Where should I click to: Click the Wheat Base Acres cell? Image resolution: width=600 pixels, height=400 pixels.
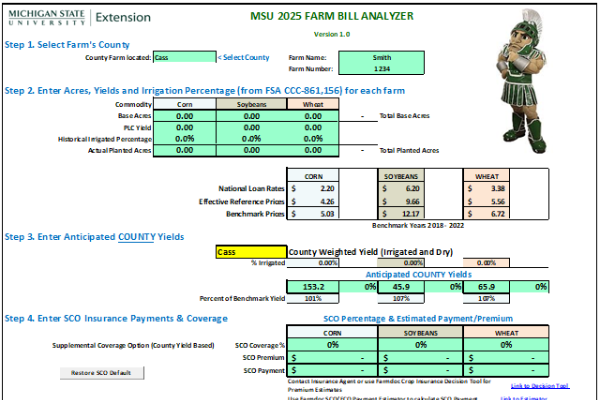point(313,116)
